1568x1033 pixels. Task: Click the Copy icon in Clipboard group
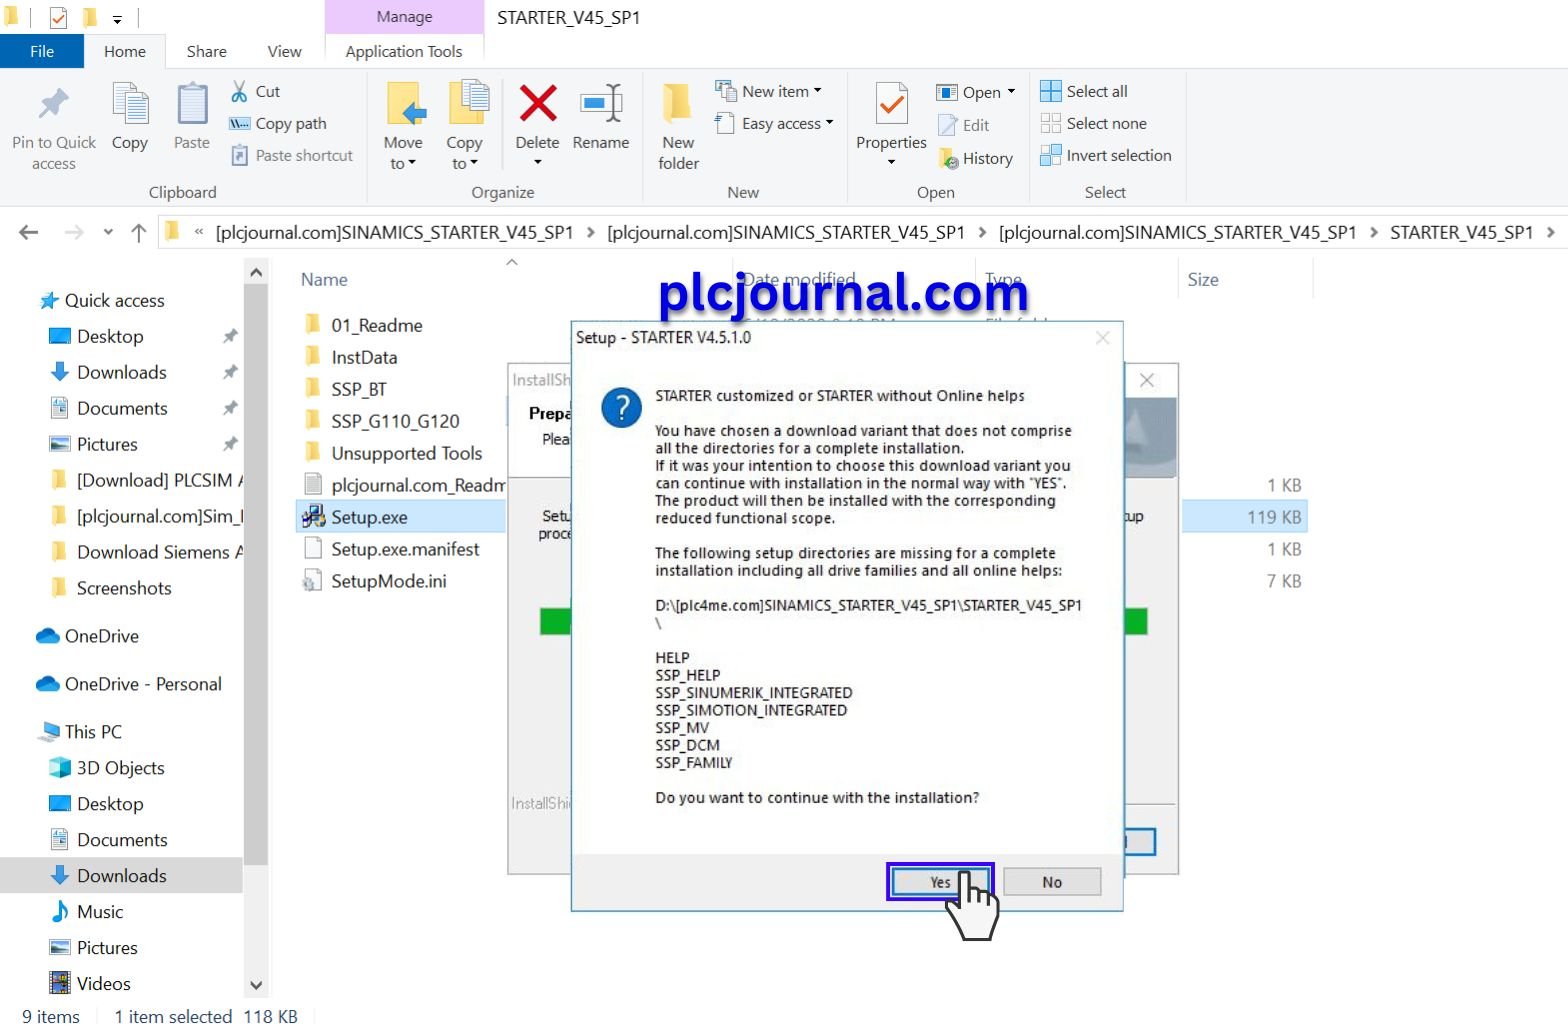coord(130,104)
